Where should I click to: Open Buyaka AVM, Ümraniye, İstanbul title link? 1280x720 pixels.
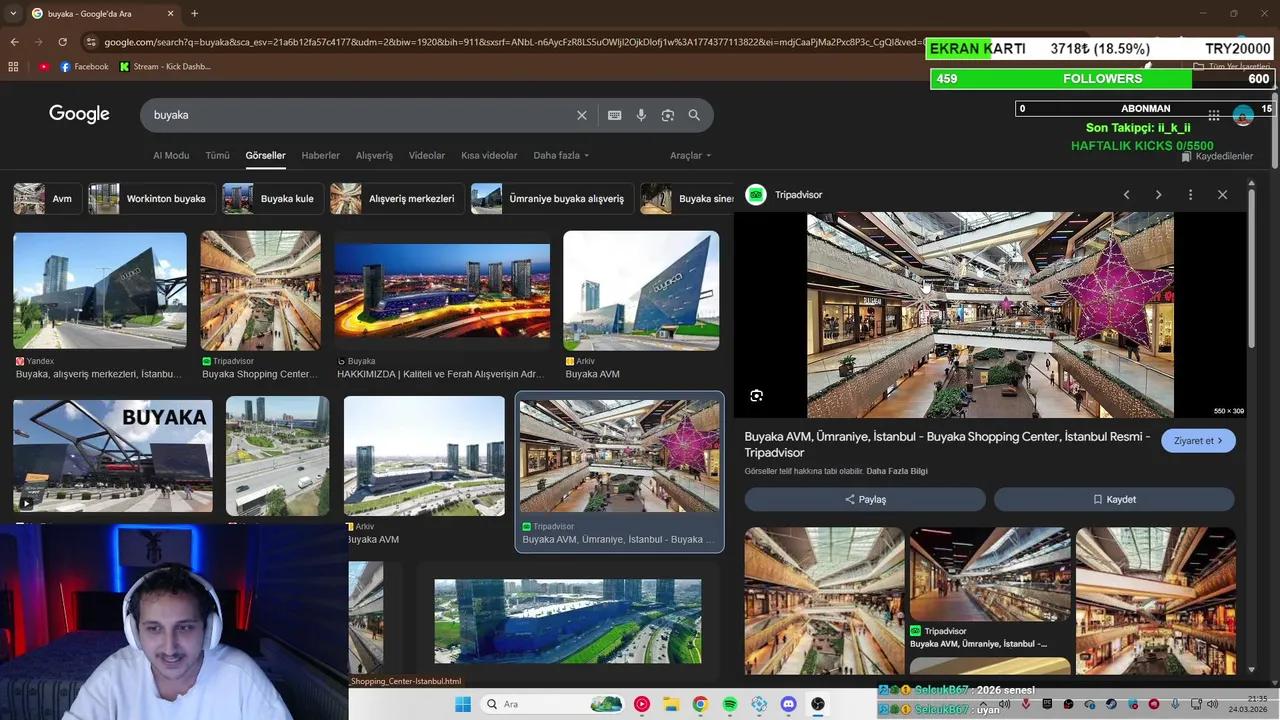pyautogui.click(x=947, y=445)
